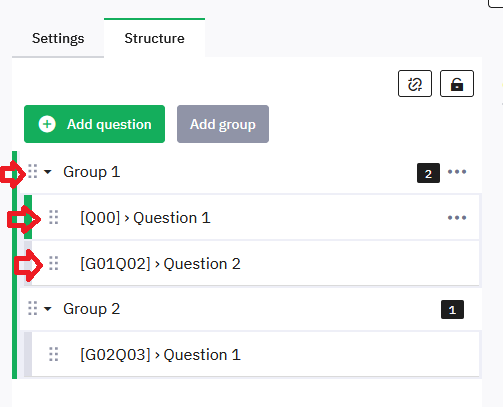The width and height of the screenshot is (503, 407).
Task: Open three-dots menu for [Q00] Question 1
Action: [x=457, y=218]
